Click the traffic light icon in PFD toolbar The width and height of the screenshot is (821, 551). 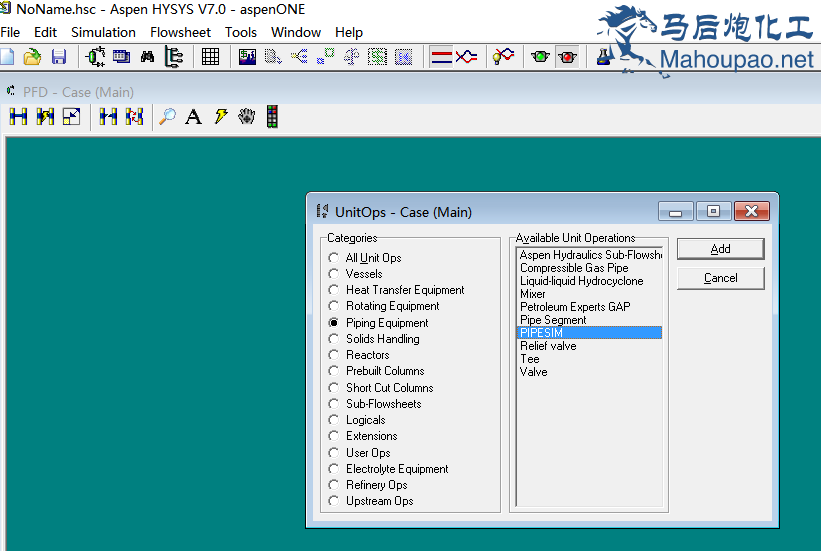click(272, 116)
